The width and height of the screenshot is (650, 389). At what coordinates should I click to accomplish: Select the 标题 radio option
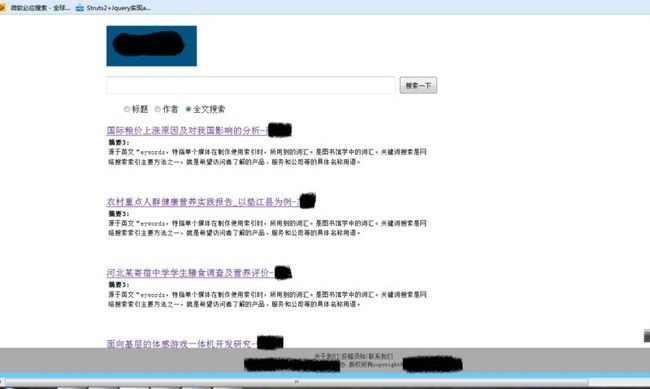point(127,109)
